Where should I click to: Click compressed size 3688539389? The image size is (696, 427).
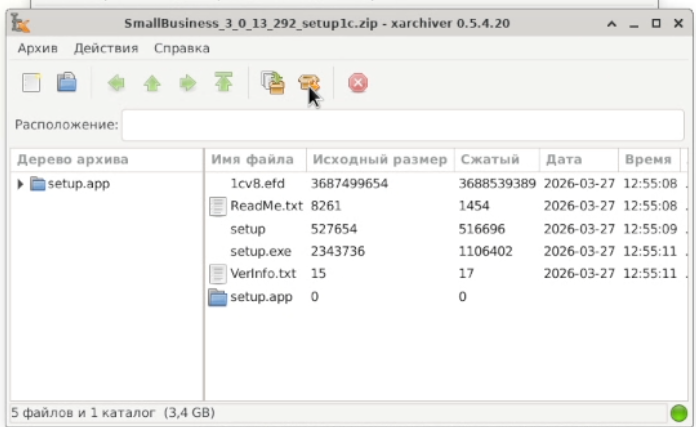point(497,184)
